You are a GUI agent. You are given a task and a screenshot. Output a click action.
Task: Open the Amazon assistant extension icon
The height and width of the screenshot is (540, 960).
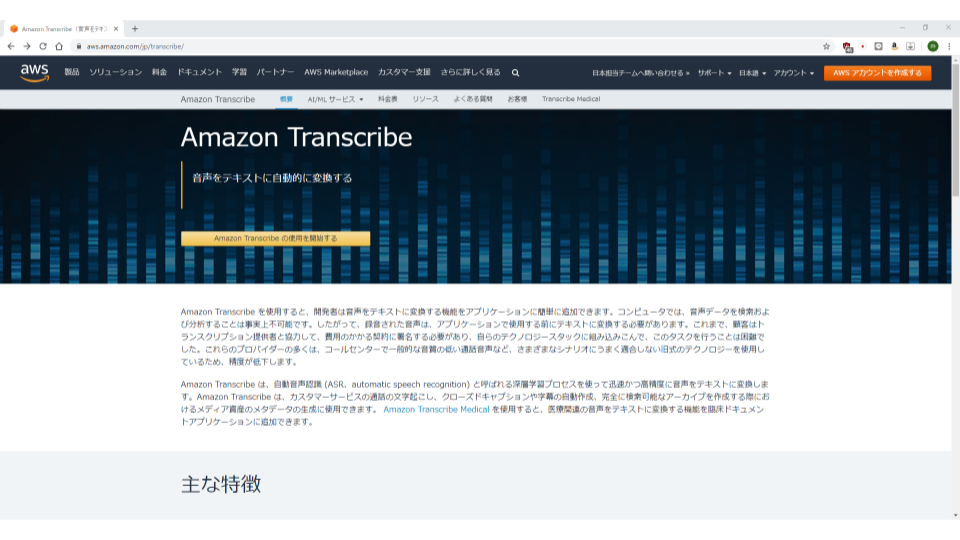[894, 47]
